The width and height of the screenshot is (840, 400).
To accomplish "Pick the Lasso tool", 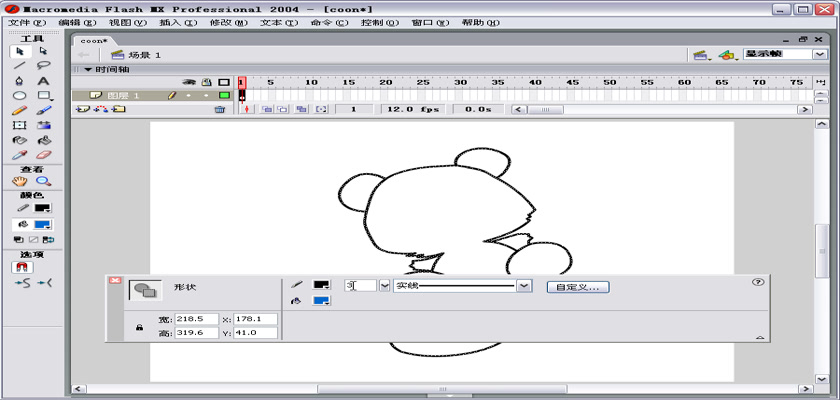I will click(x=43, y=66).
